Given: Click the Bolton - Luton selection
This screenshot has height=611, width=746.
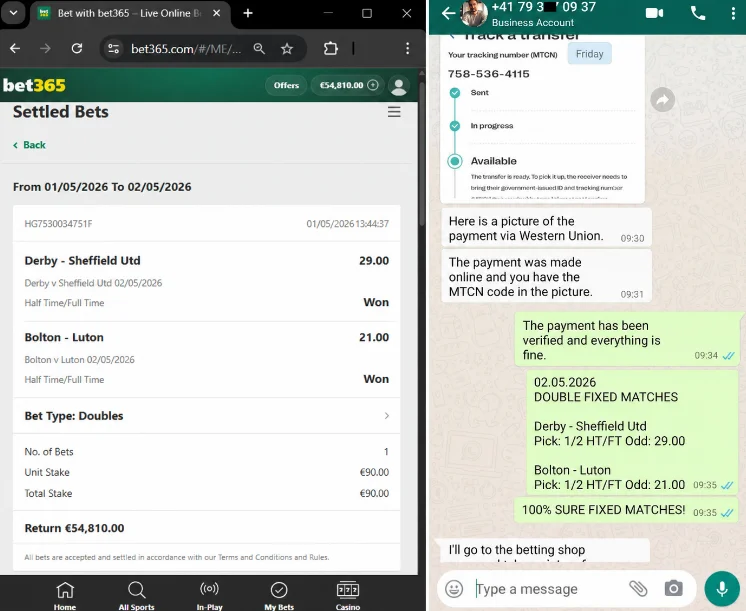Looking at the screenshot, I should [x=64, y=337].
